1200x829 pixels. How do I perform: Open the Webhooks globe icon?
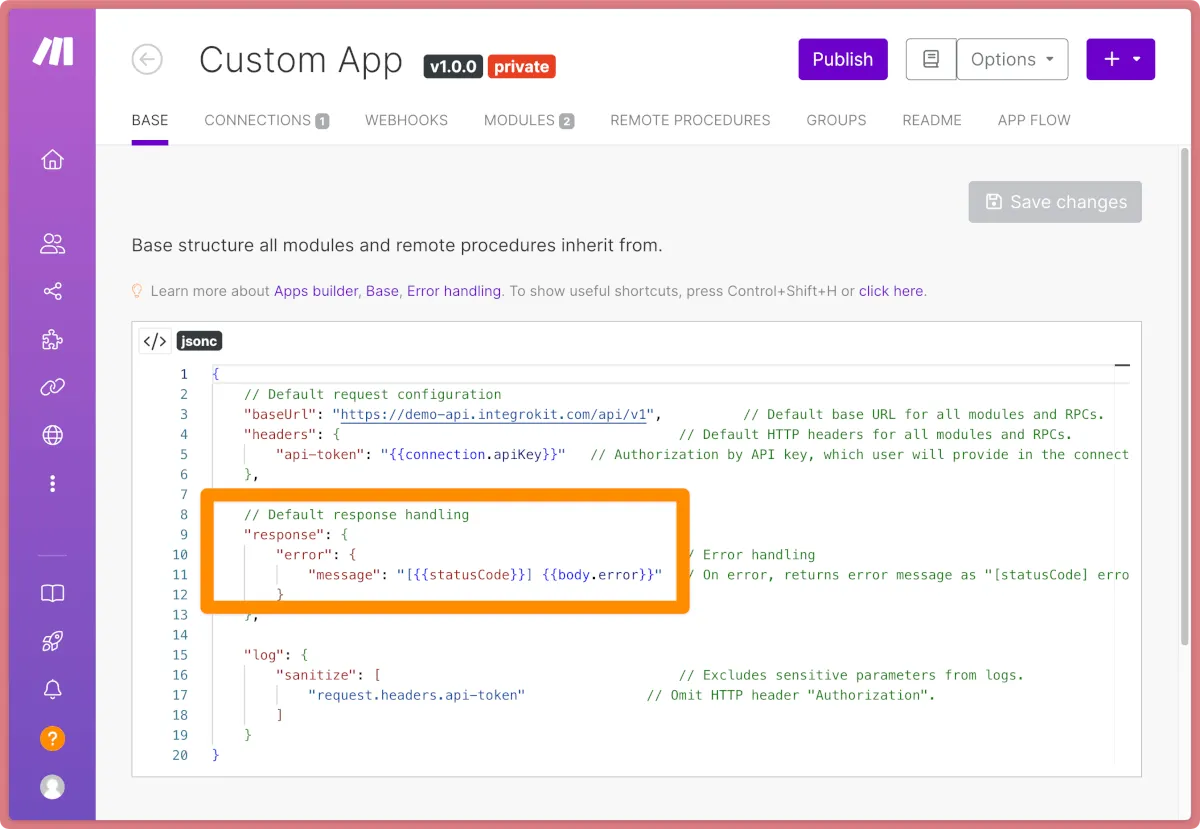tap(53, 435)
